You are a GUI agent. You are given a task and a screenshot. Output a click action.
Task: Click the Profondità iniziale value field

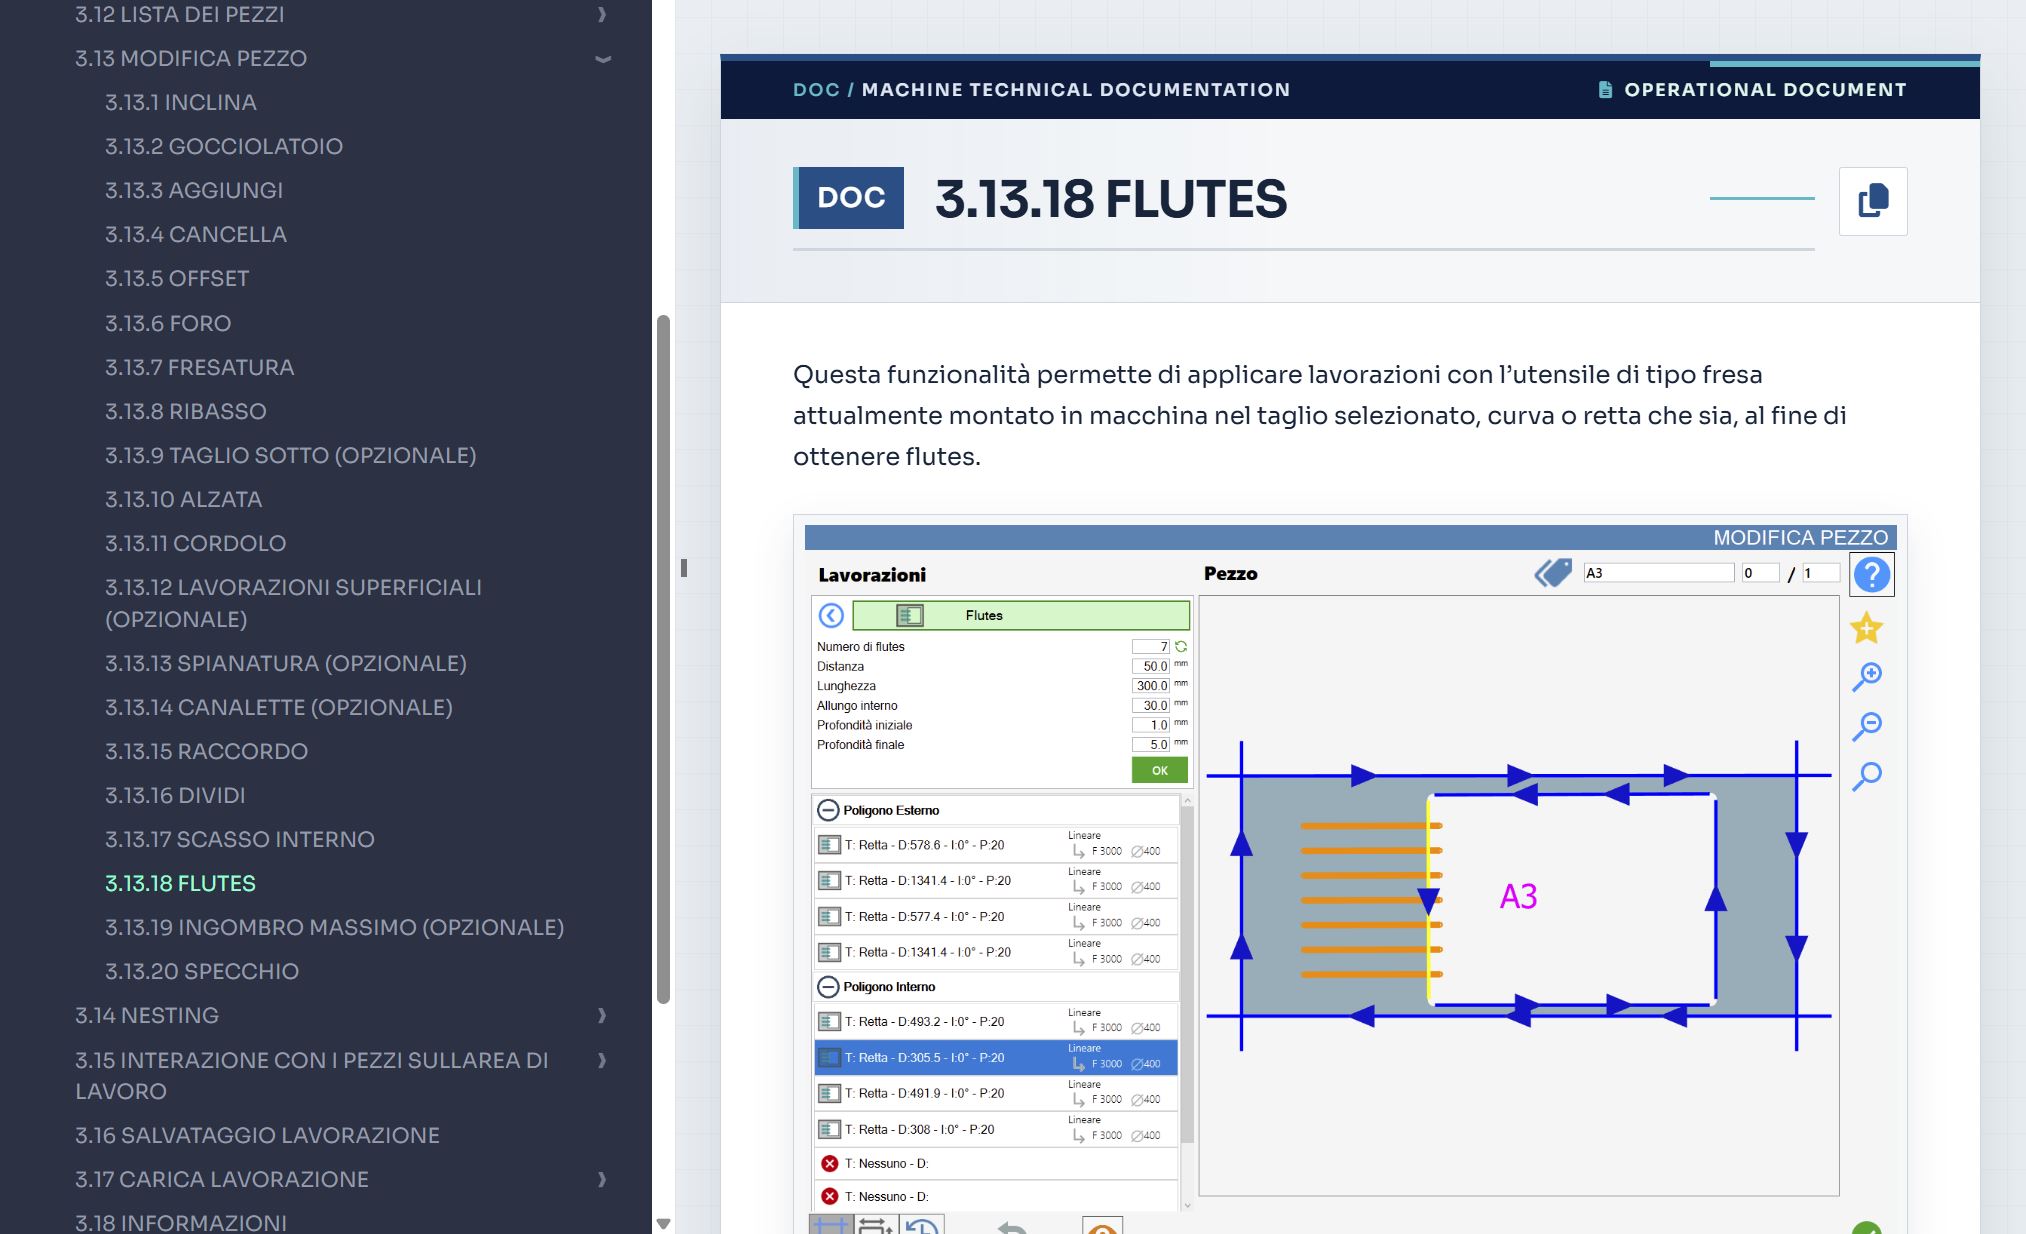[x=1151, y=725]
